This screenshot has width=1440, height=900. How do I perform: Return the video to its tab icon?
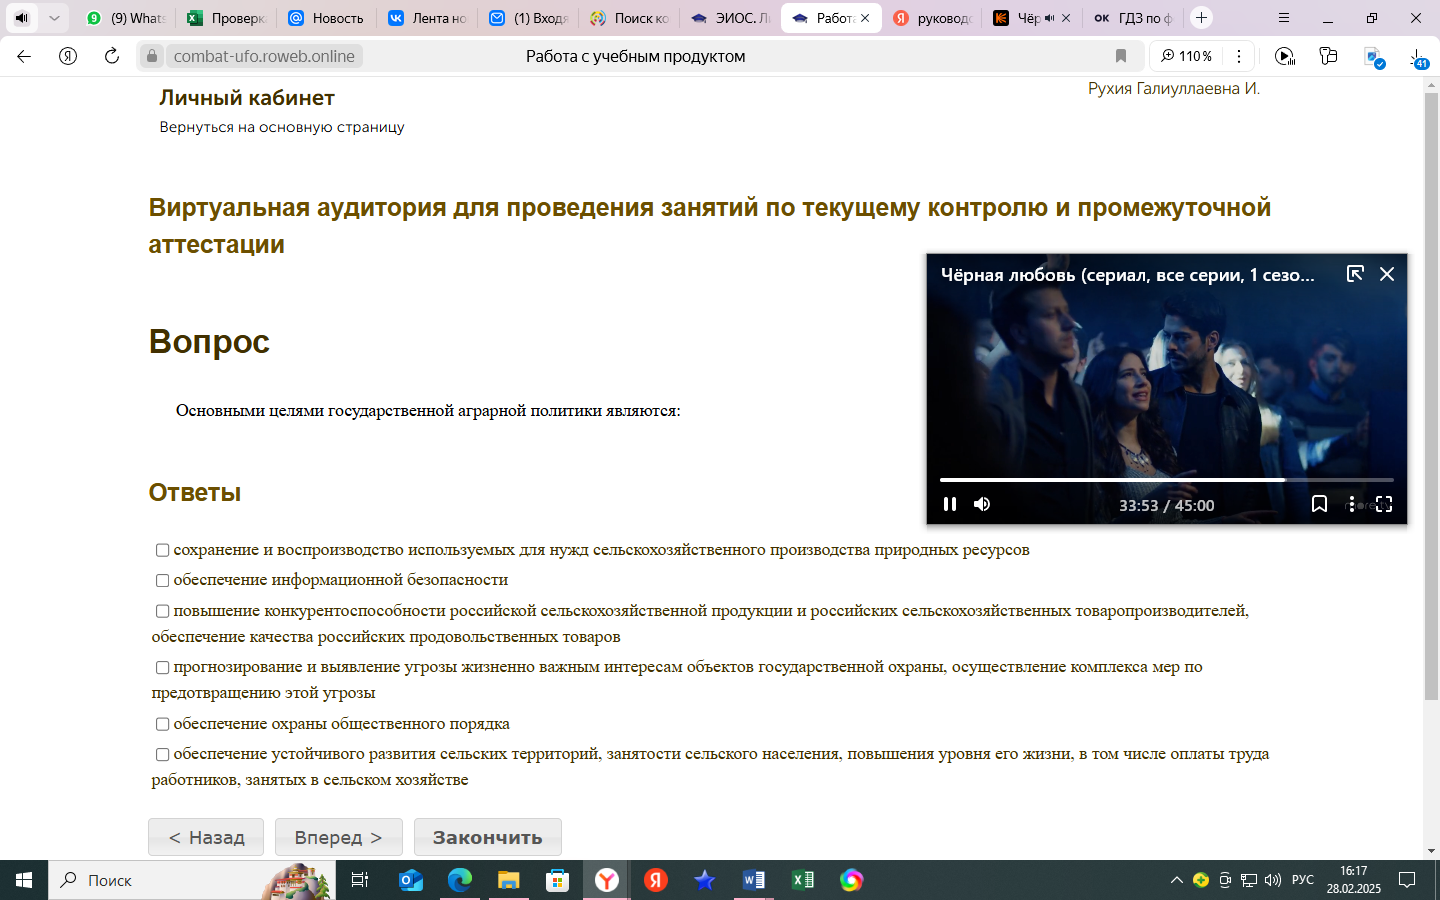1355,274
